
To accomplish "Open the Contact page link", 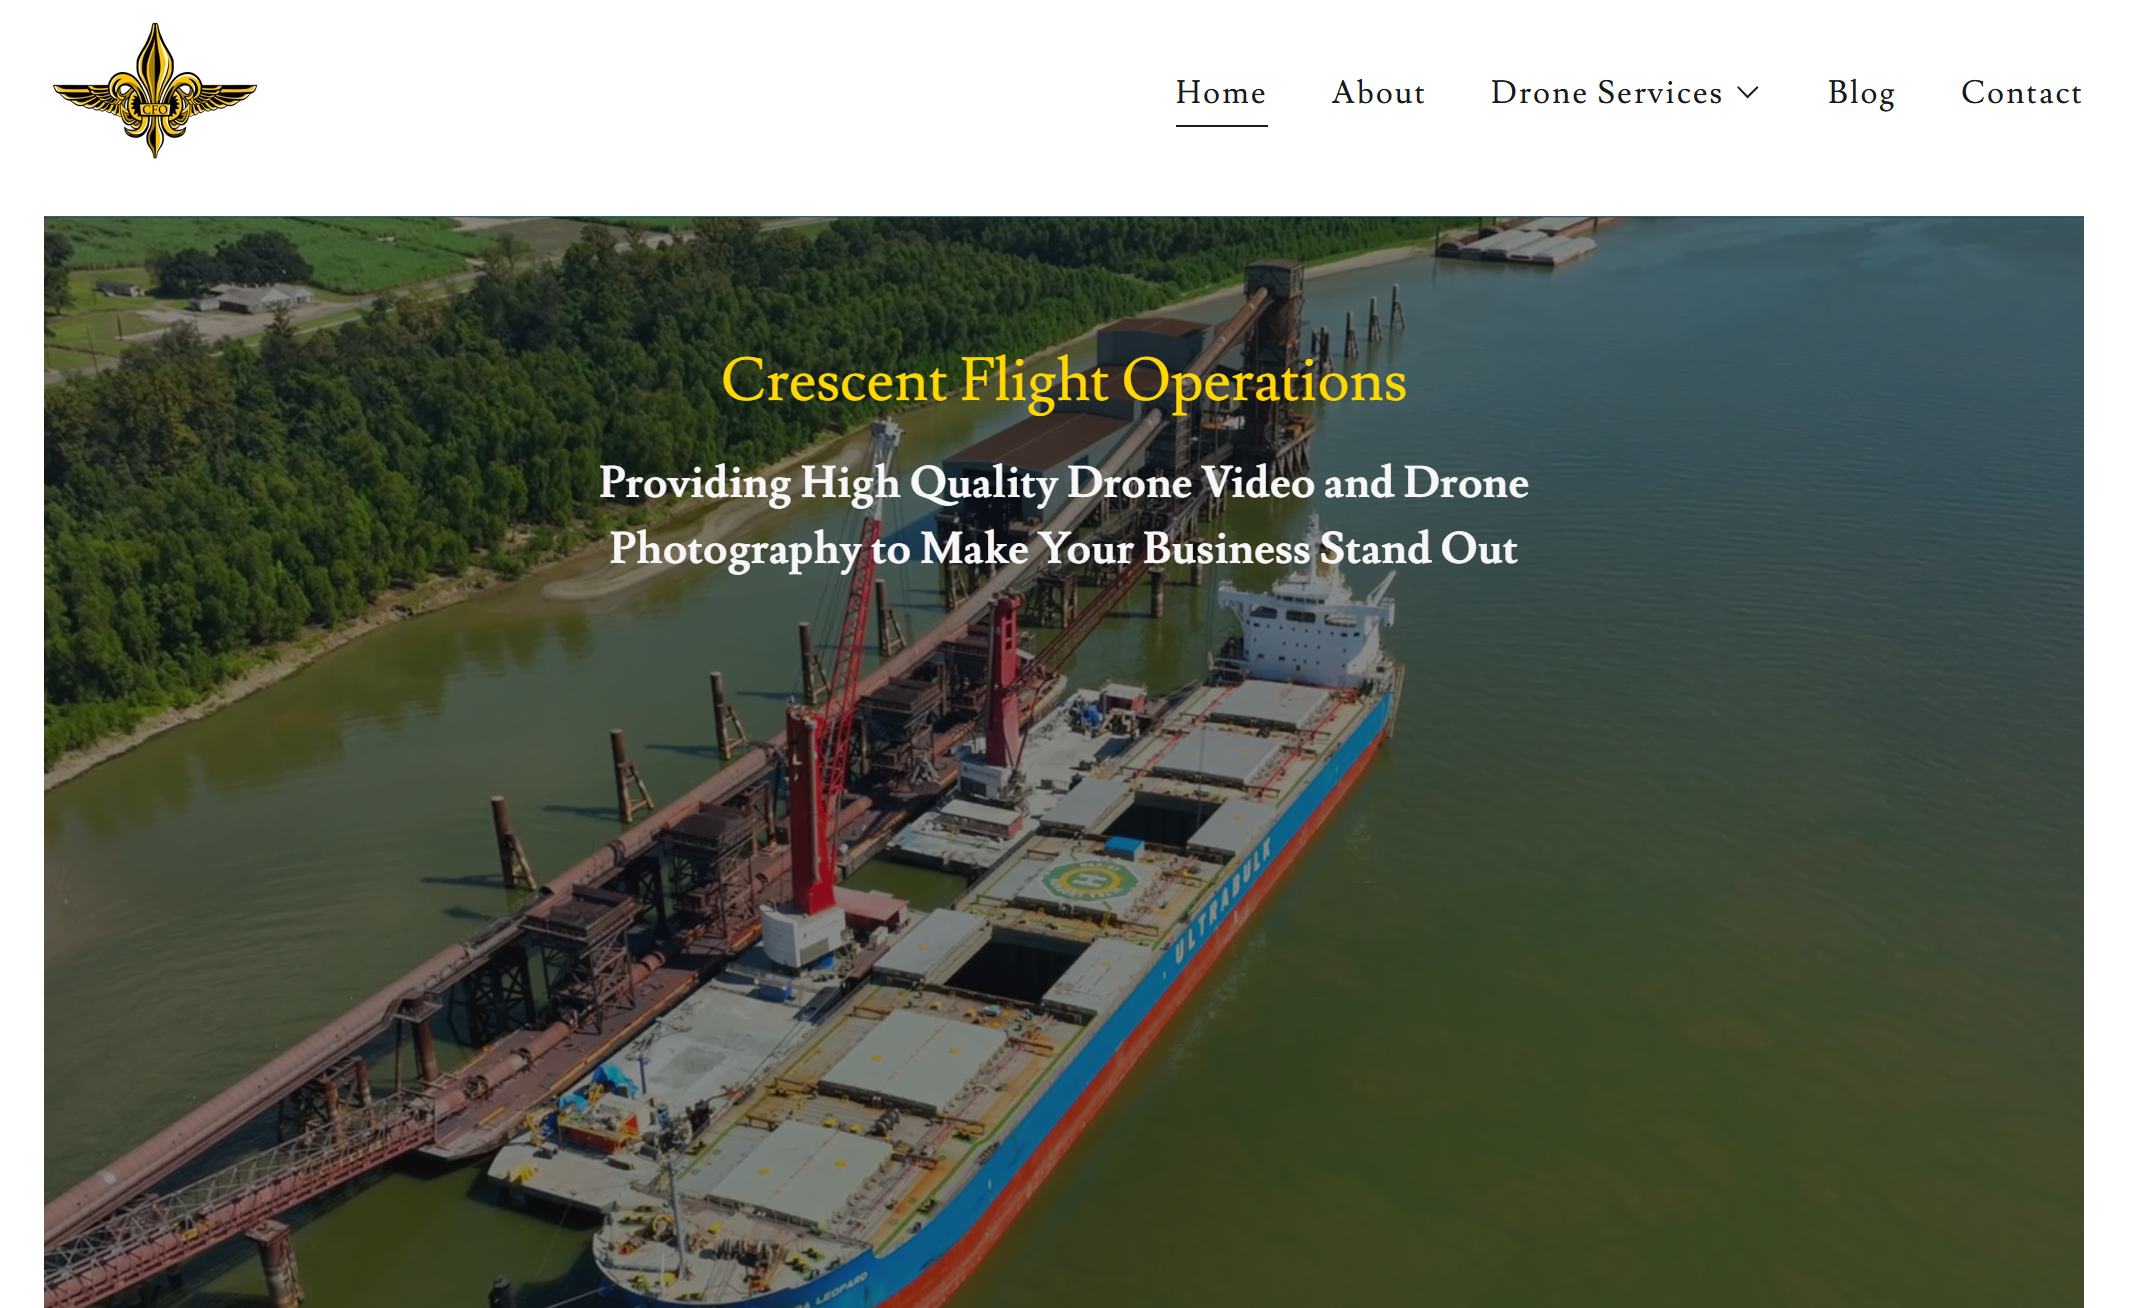I will coord(2021,92).
